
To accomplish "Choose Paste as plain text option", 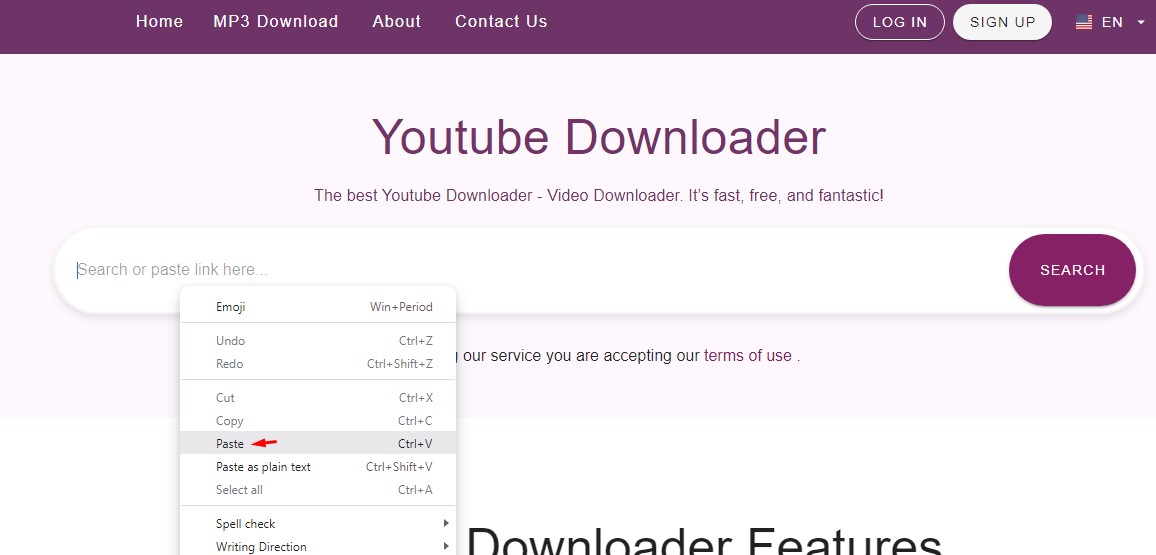I will click(x=263, y=467).
